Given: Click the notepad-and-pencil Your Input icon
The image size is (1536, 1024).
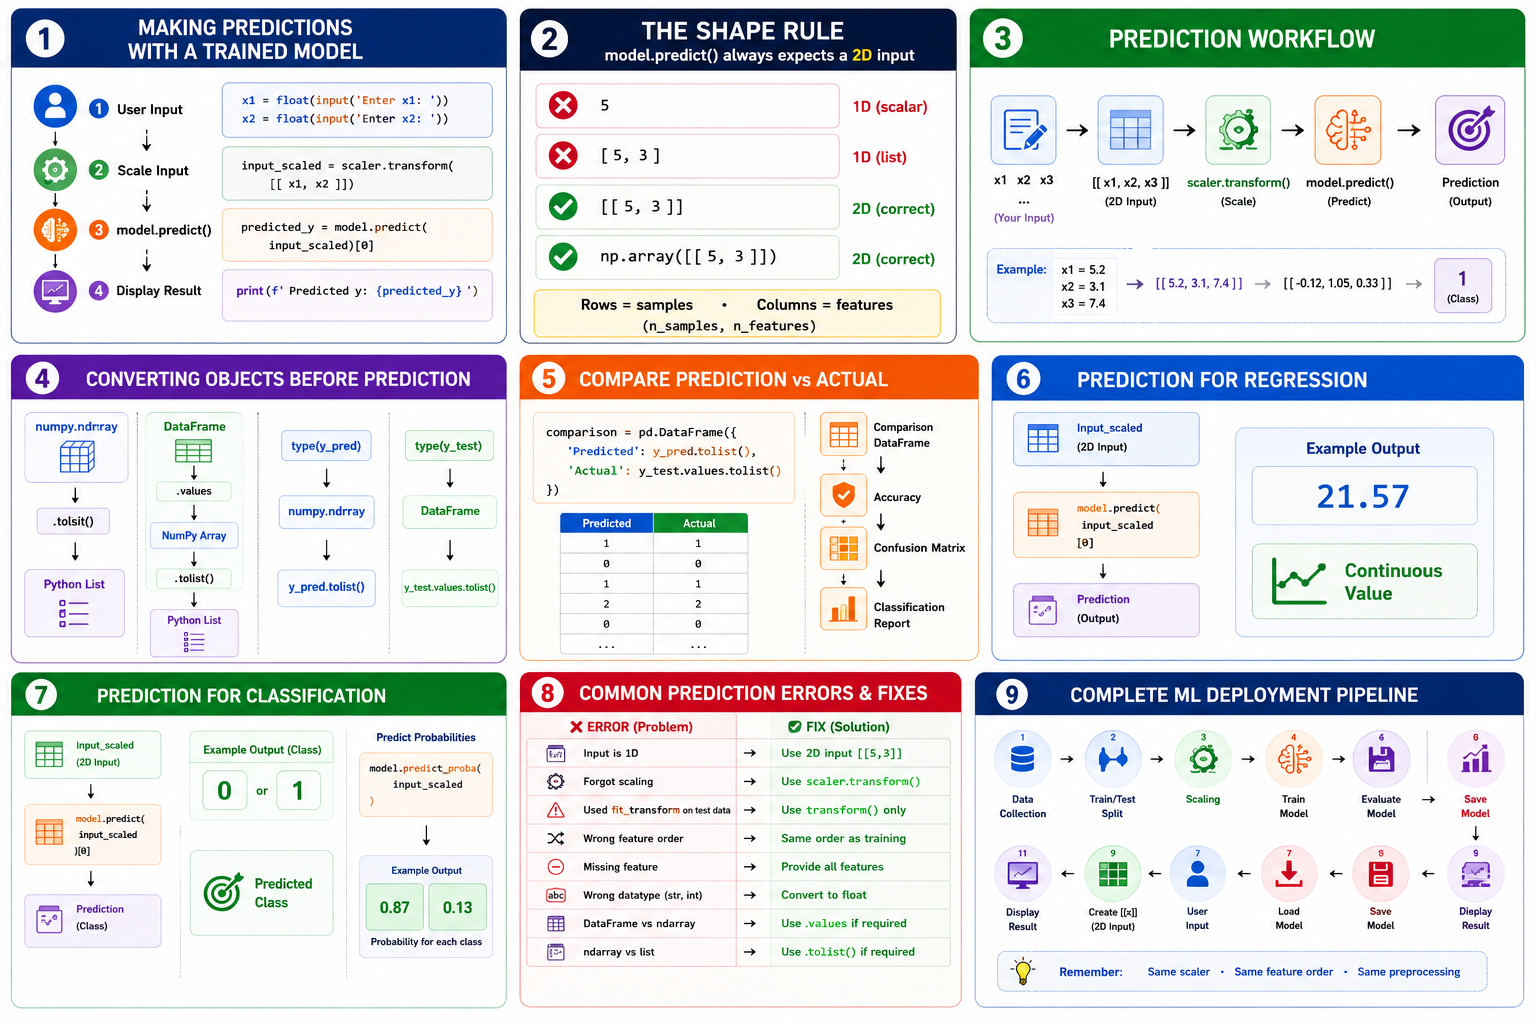Looking at the screenshot, I should click(x=1024, y=130).
